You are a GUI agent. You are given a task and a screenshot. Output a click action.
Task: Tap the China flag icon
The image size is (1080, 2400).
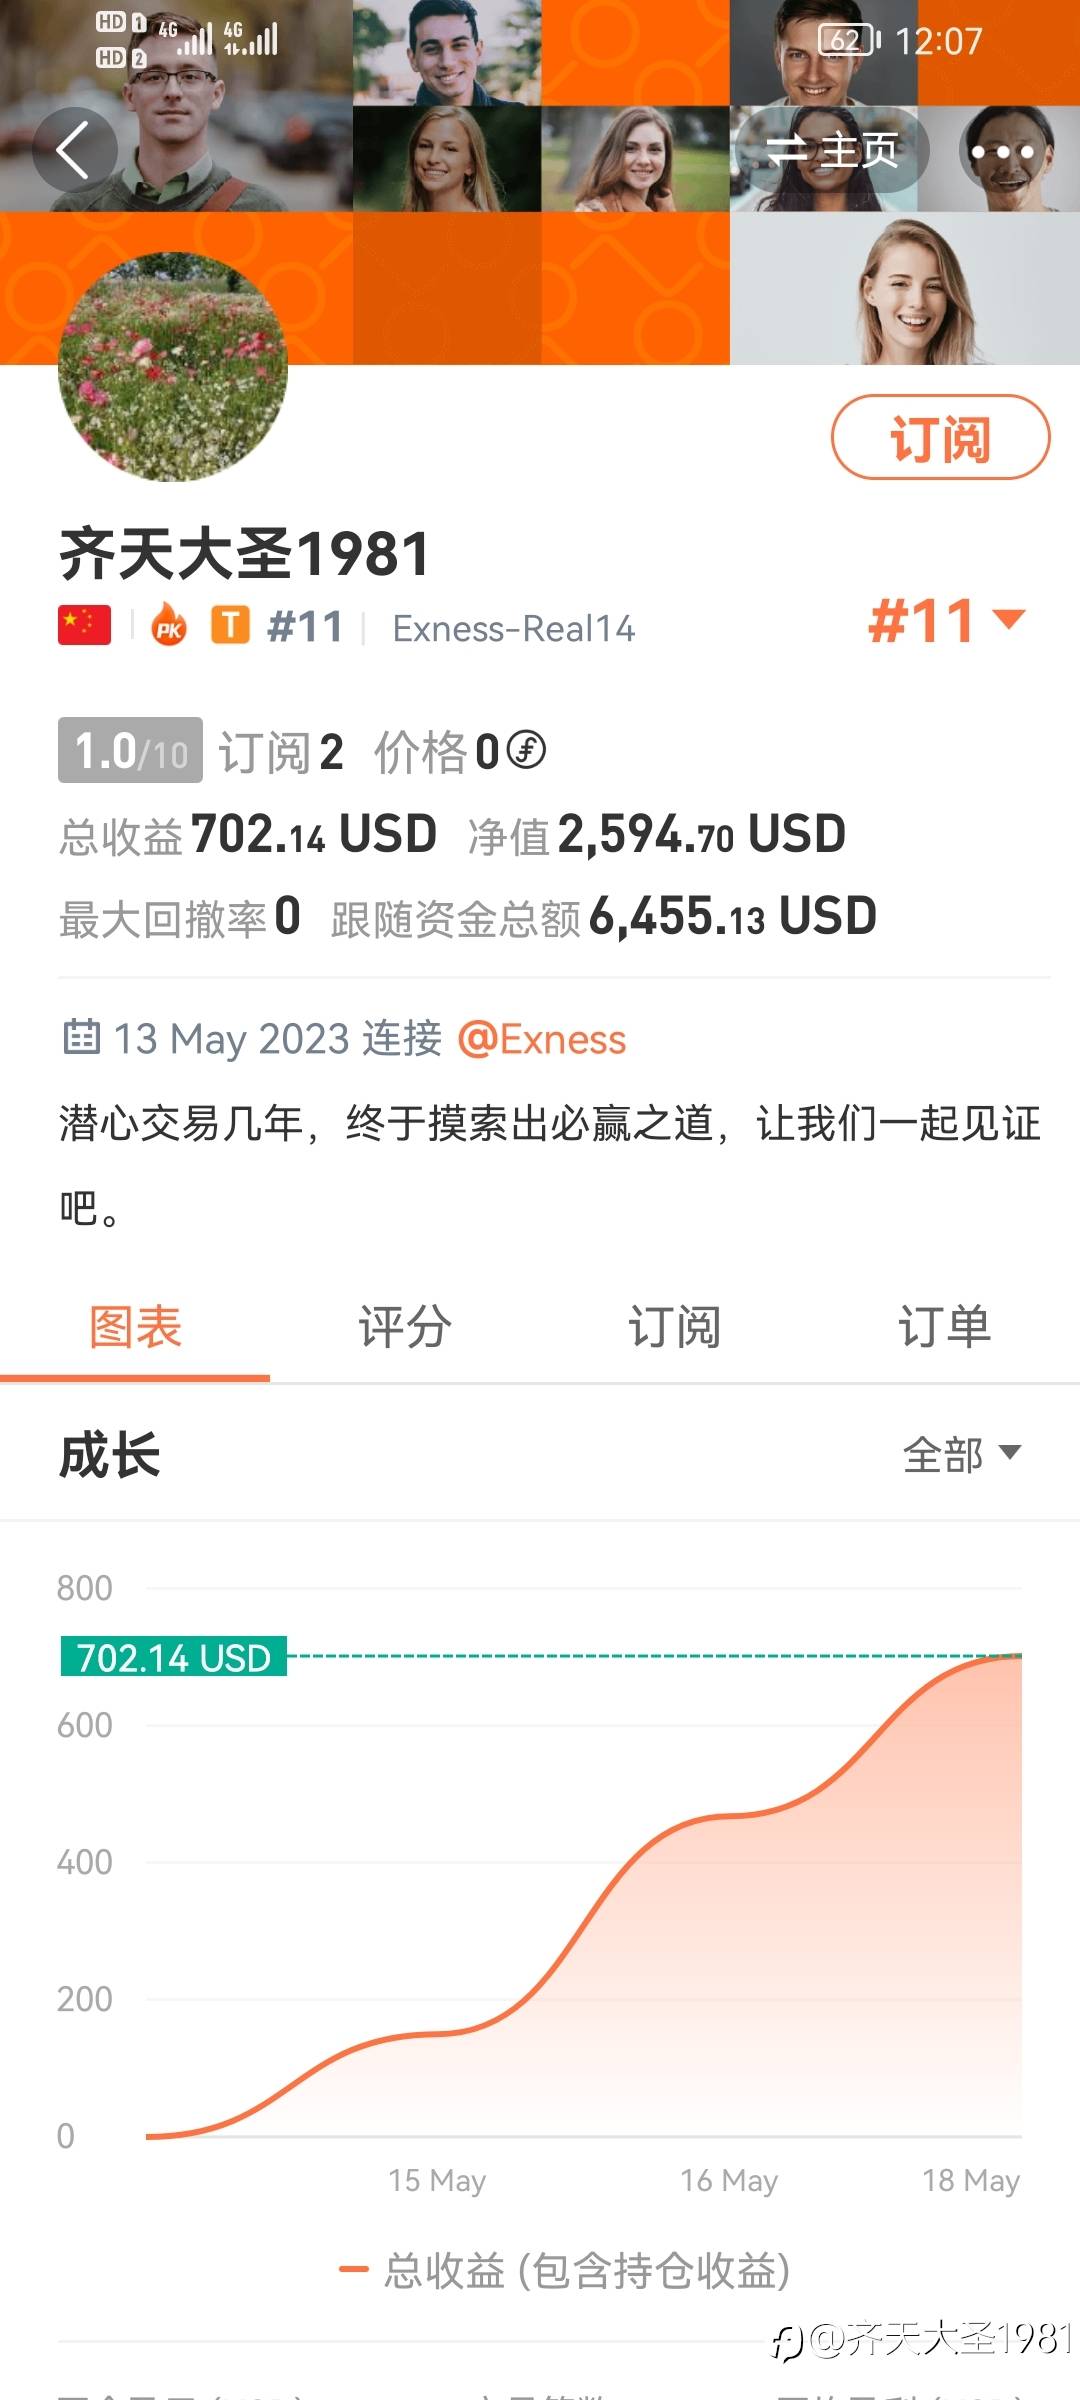pos(84,626)
